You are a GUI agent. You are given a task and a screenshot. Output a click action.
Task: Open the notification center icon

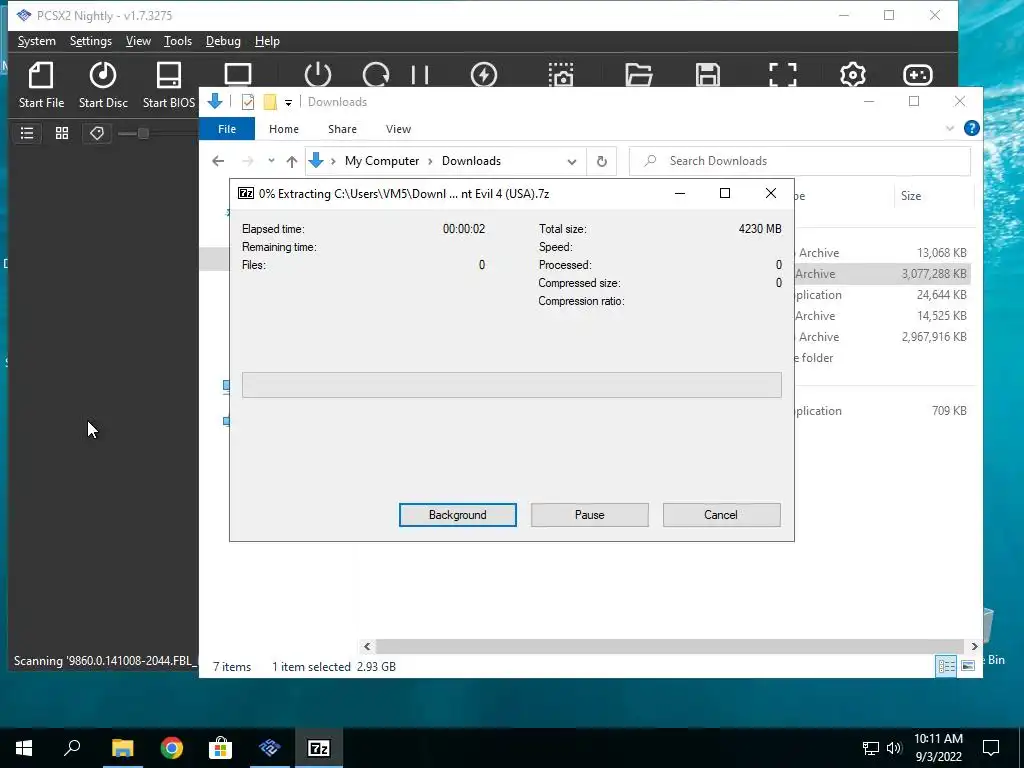coord(991,748)
